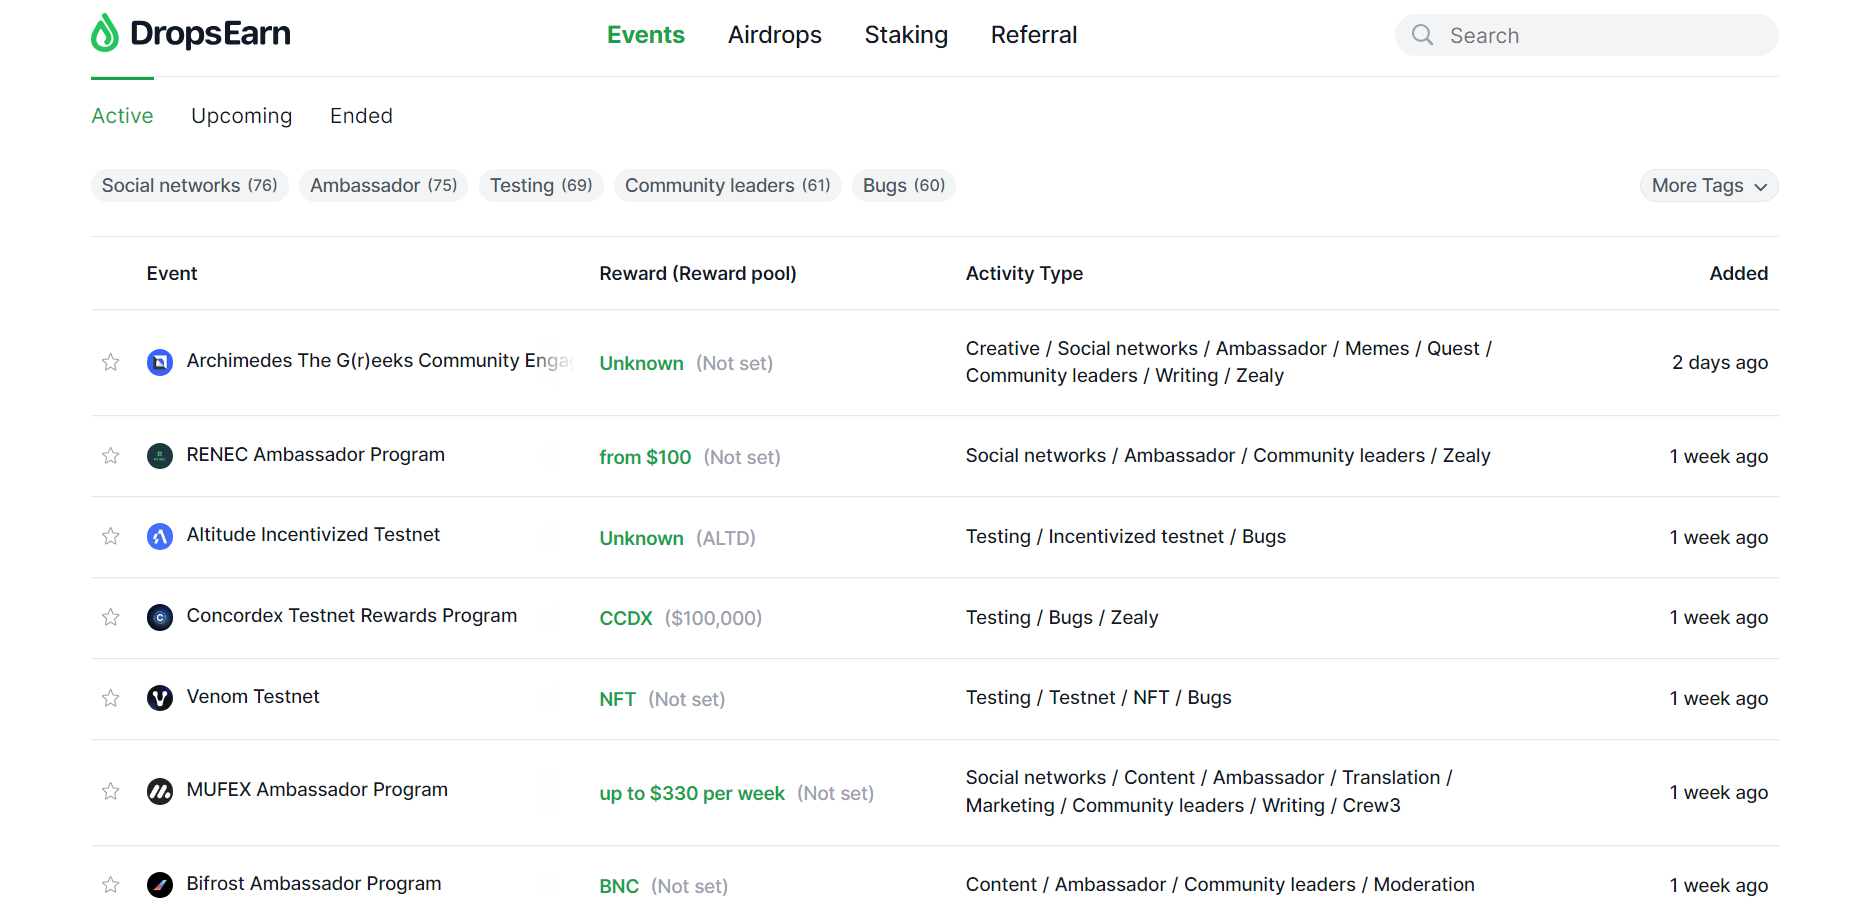Open the Airdrops menu item
Screen dimensions: 1858x921
pos(775,35)
